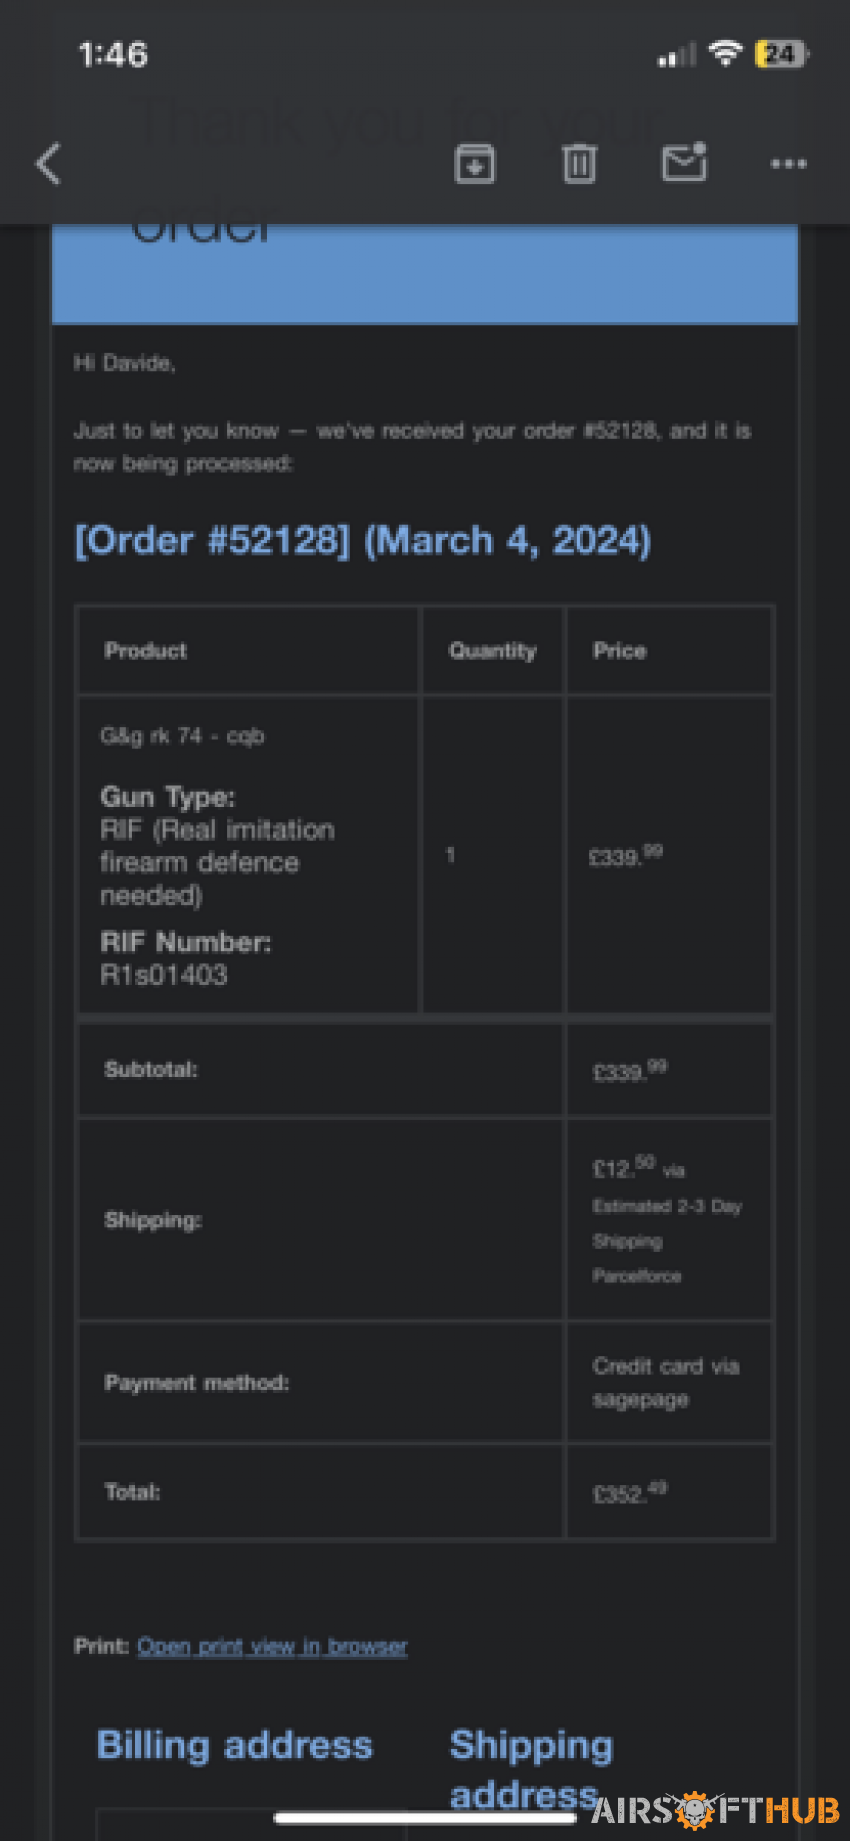The width and height of the screenshot is (850, 1841).
Task: Tap the blue order header banner
Action: point(425,274)
